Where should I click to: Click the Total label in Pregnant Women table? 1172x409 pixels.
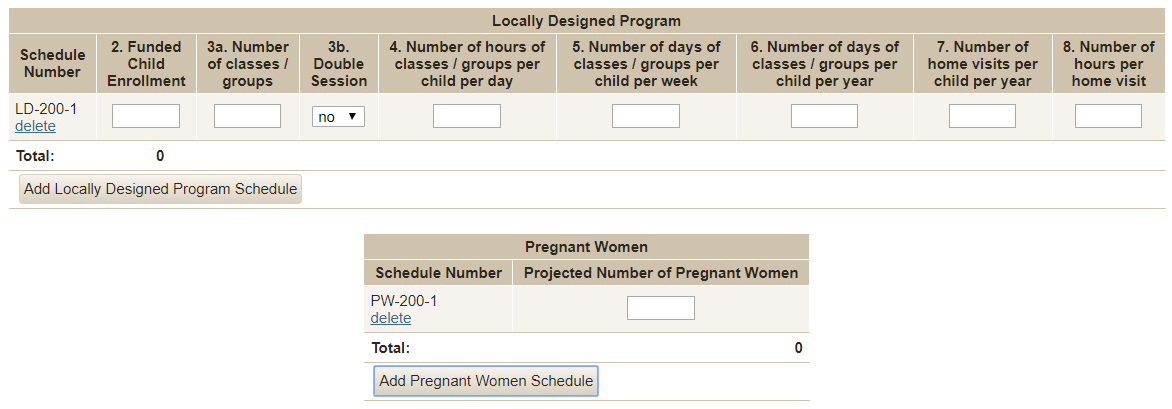click(x=390, y=348)
